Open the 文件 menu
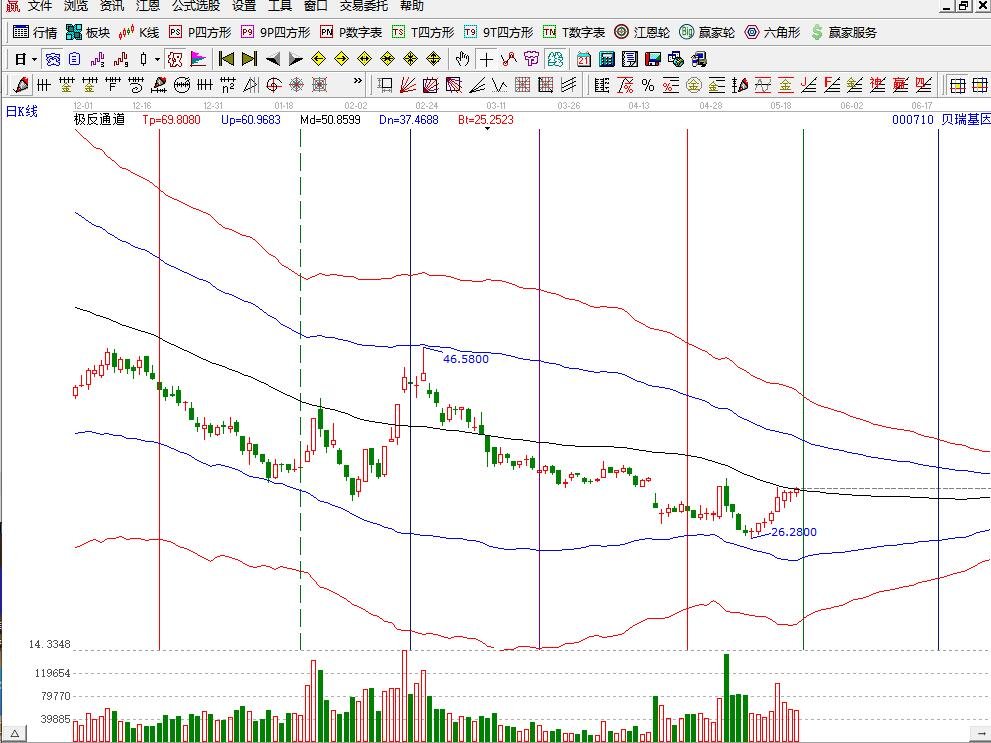Image resolution: width=991 pixels, height=743 pixels. coord(39,6)
